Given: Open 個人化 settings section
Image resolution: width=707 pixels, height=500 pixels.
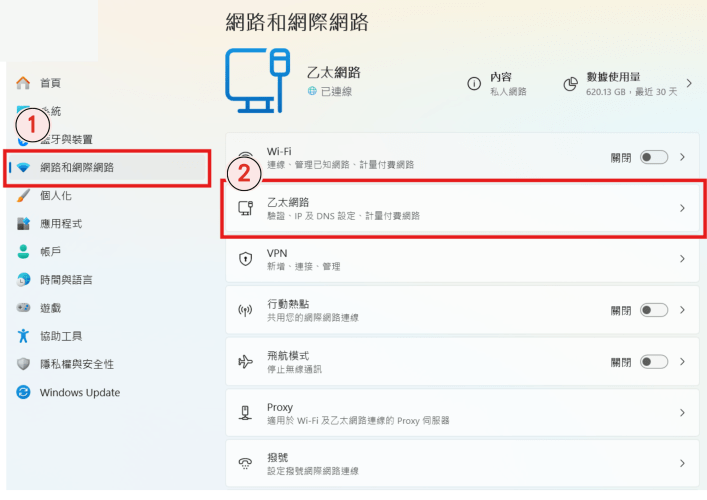Looking at the screenshot, I should [56, 196].
